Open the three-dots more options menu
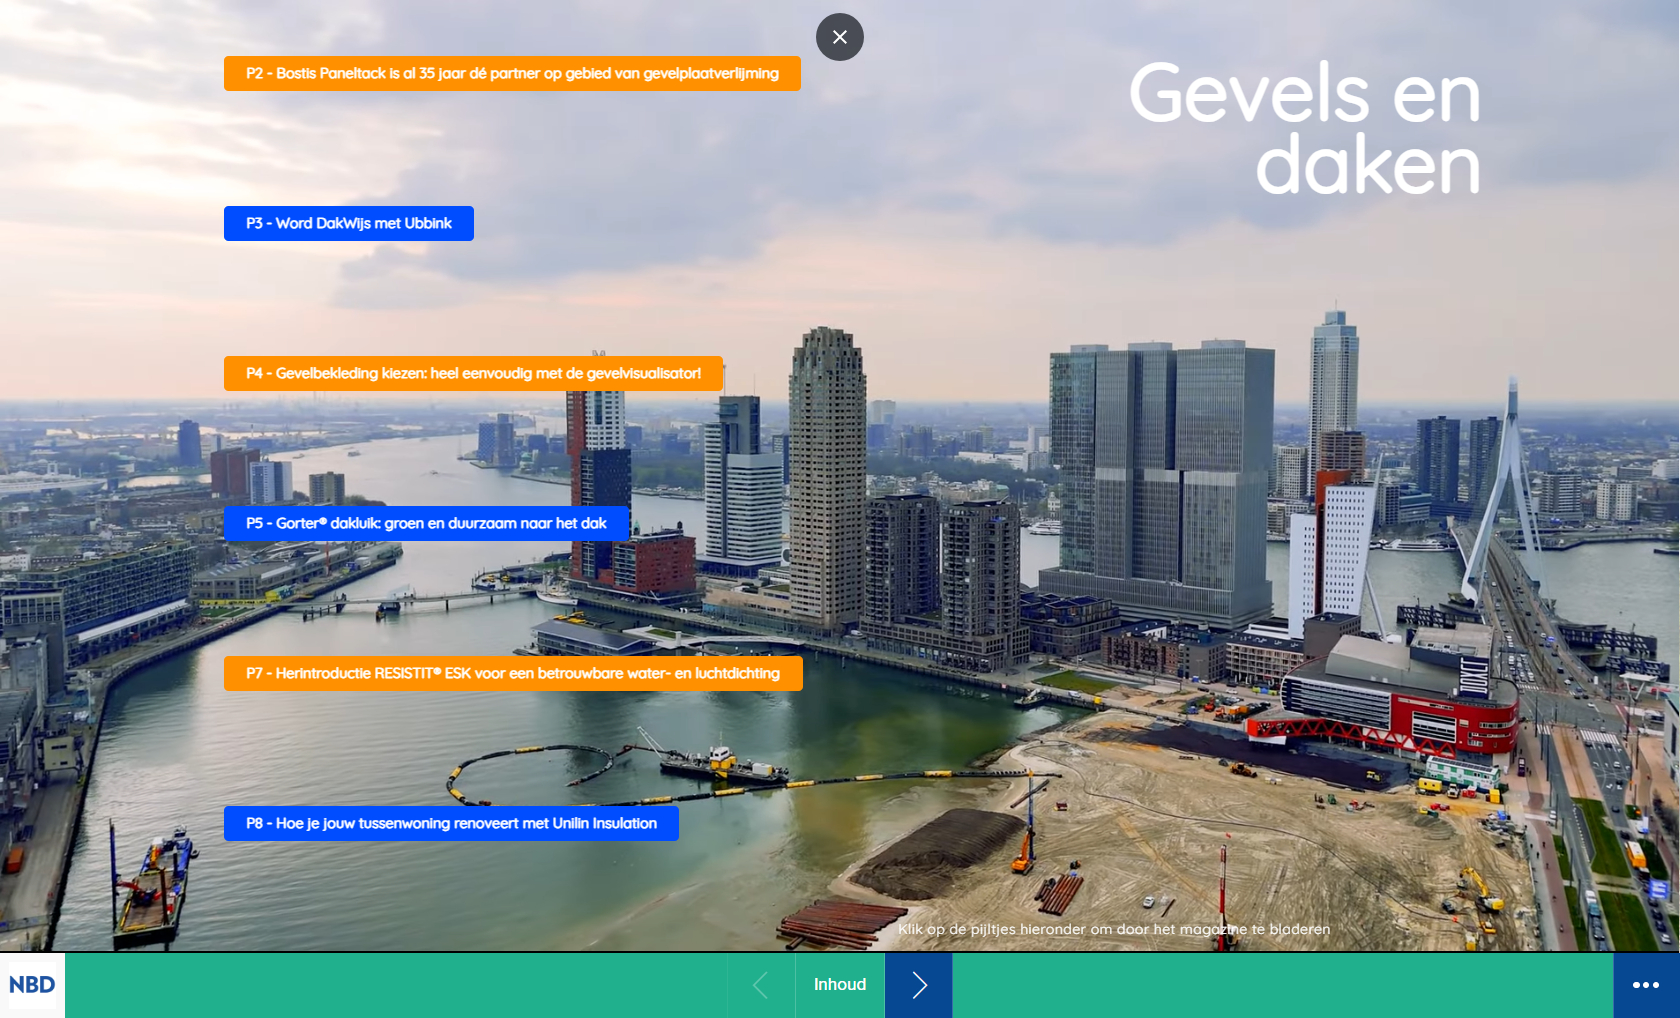Viewport: 1680px width, 1018px height. coord(1646,985)
